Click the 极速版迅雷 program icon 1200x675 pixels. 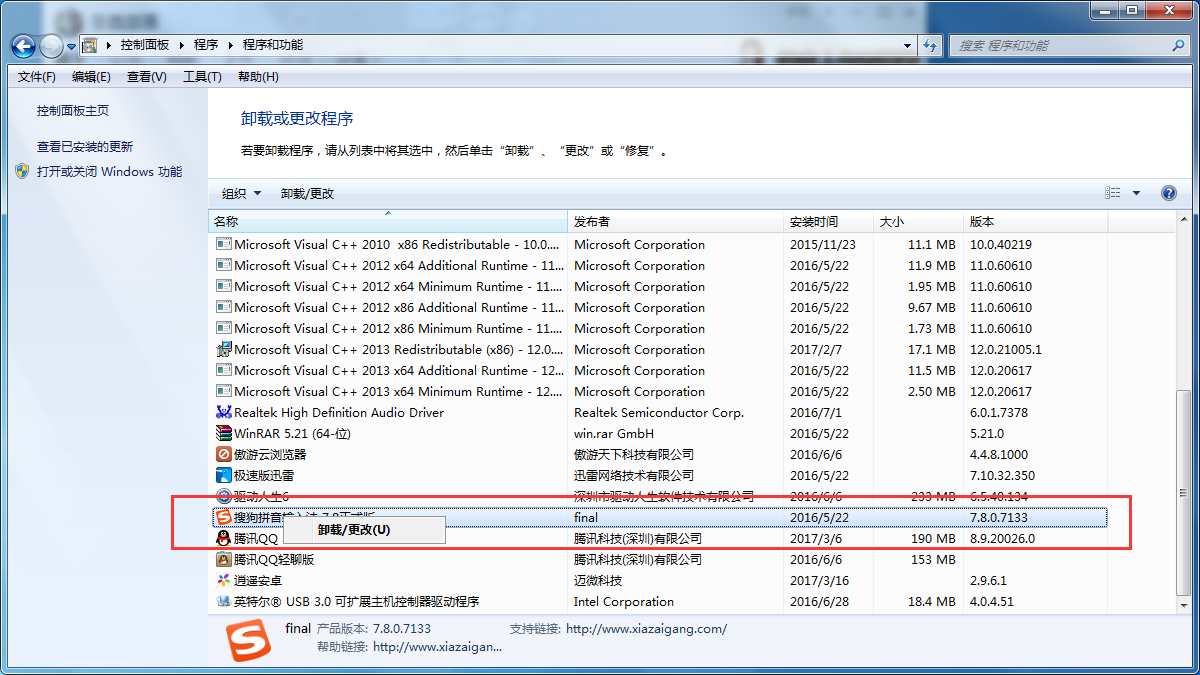pyautogui.click(x=224, y=475)
